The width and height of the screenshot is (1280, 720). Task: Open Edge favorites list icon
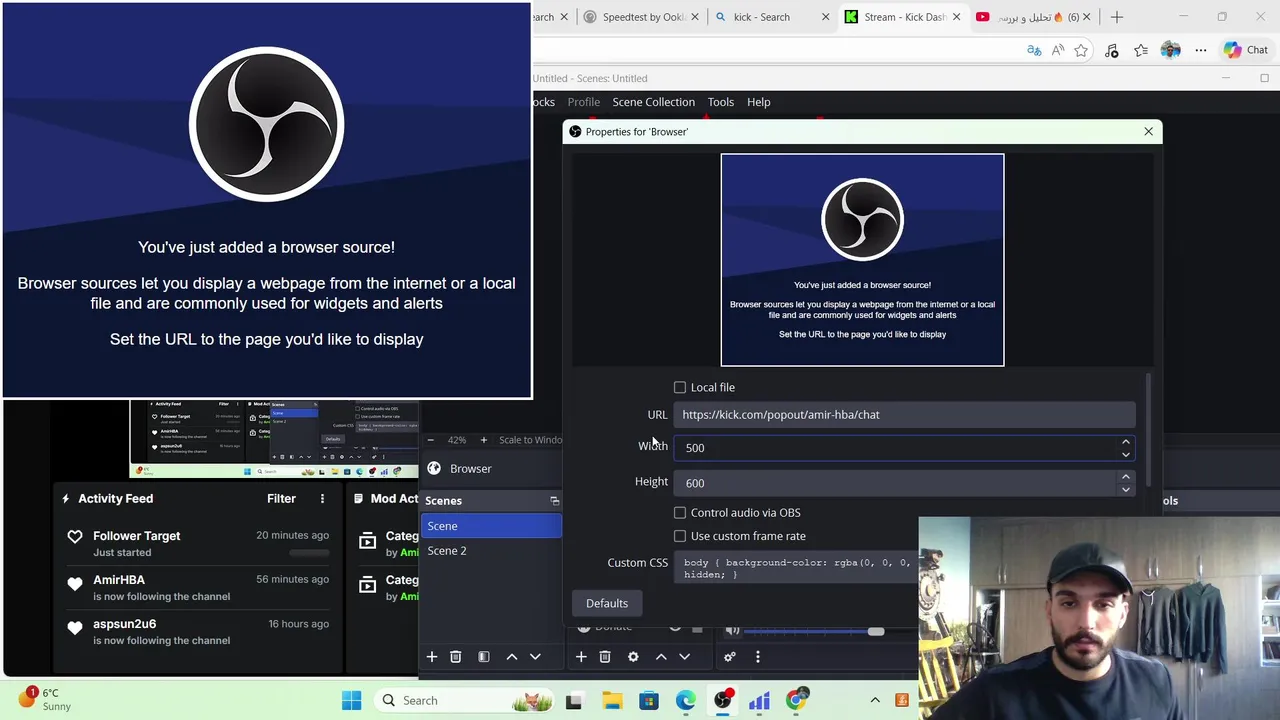pyautogui.click(x=1141, y=50)
